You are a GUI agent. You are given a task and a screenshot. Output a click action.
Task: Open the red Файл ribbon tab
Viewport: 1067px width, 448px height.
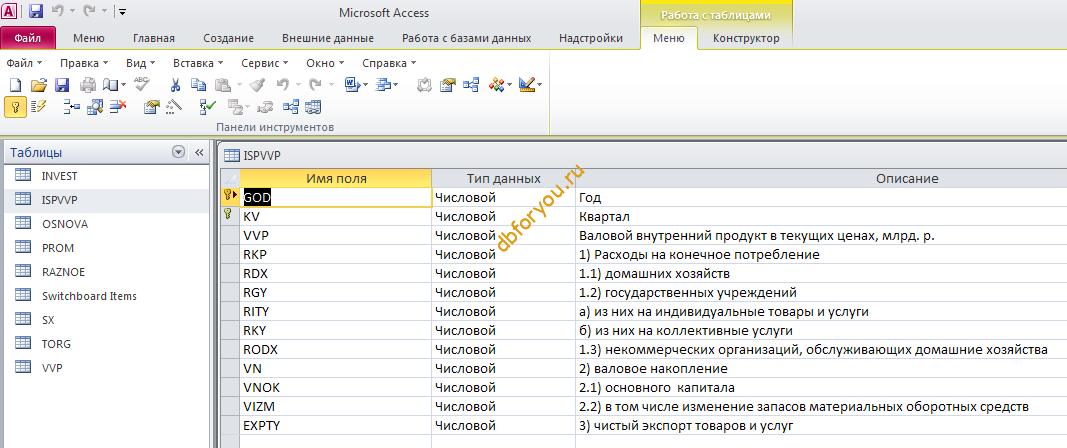pos(28,38)
